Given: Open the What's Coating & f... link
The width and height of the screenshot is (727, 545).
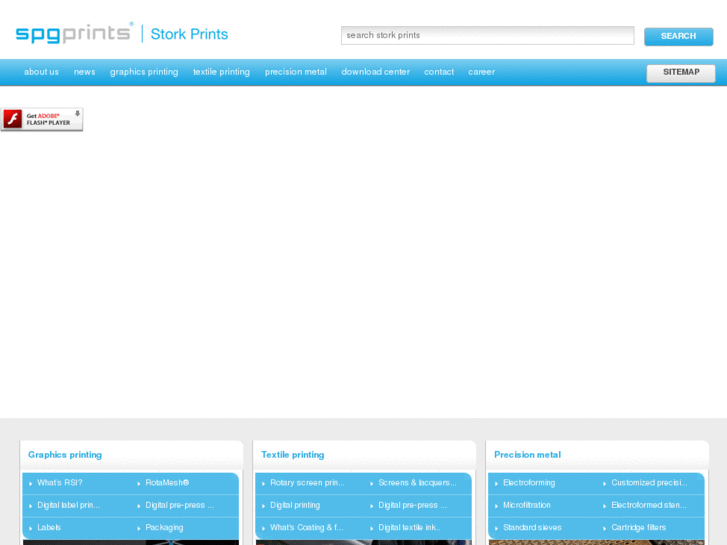Looking at the screenshot, I should point(306,527).
